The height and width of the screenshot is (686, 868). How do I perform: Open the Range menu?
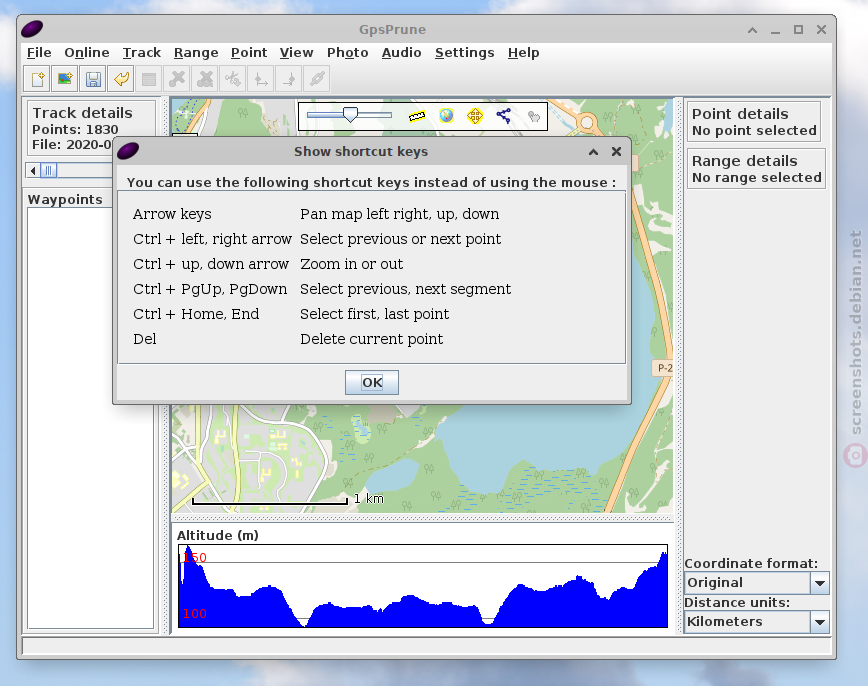196,53
